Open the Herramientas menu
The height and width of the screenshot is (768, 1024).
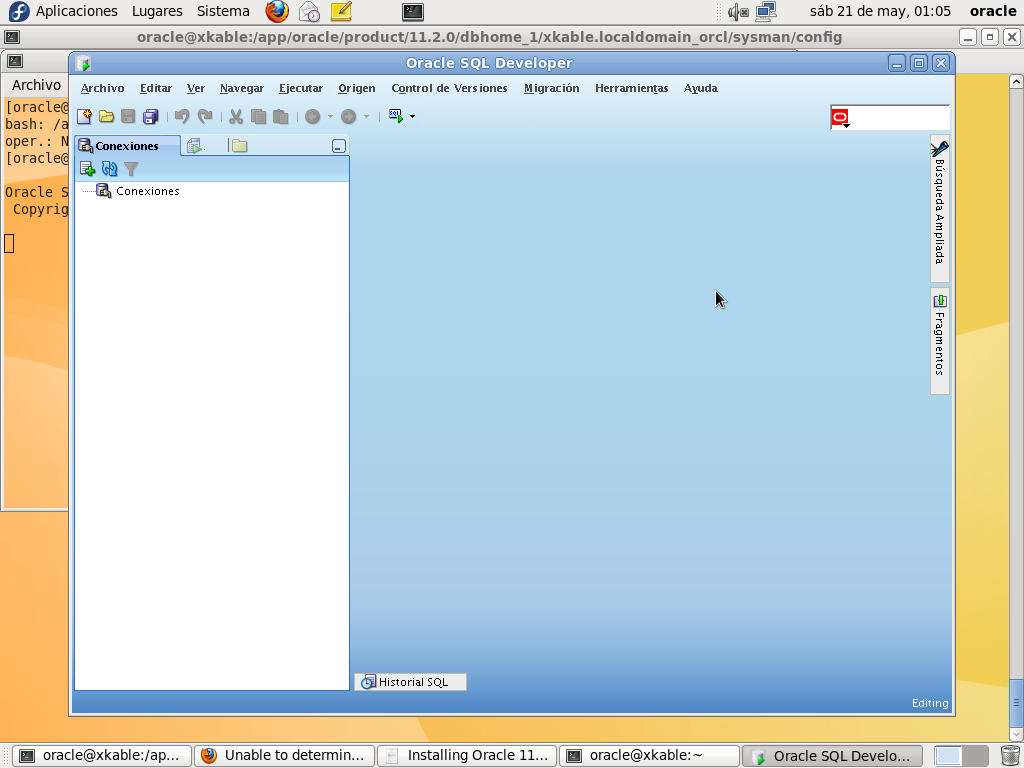tap(632, 88)
